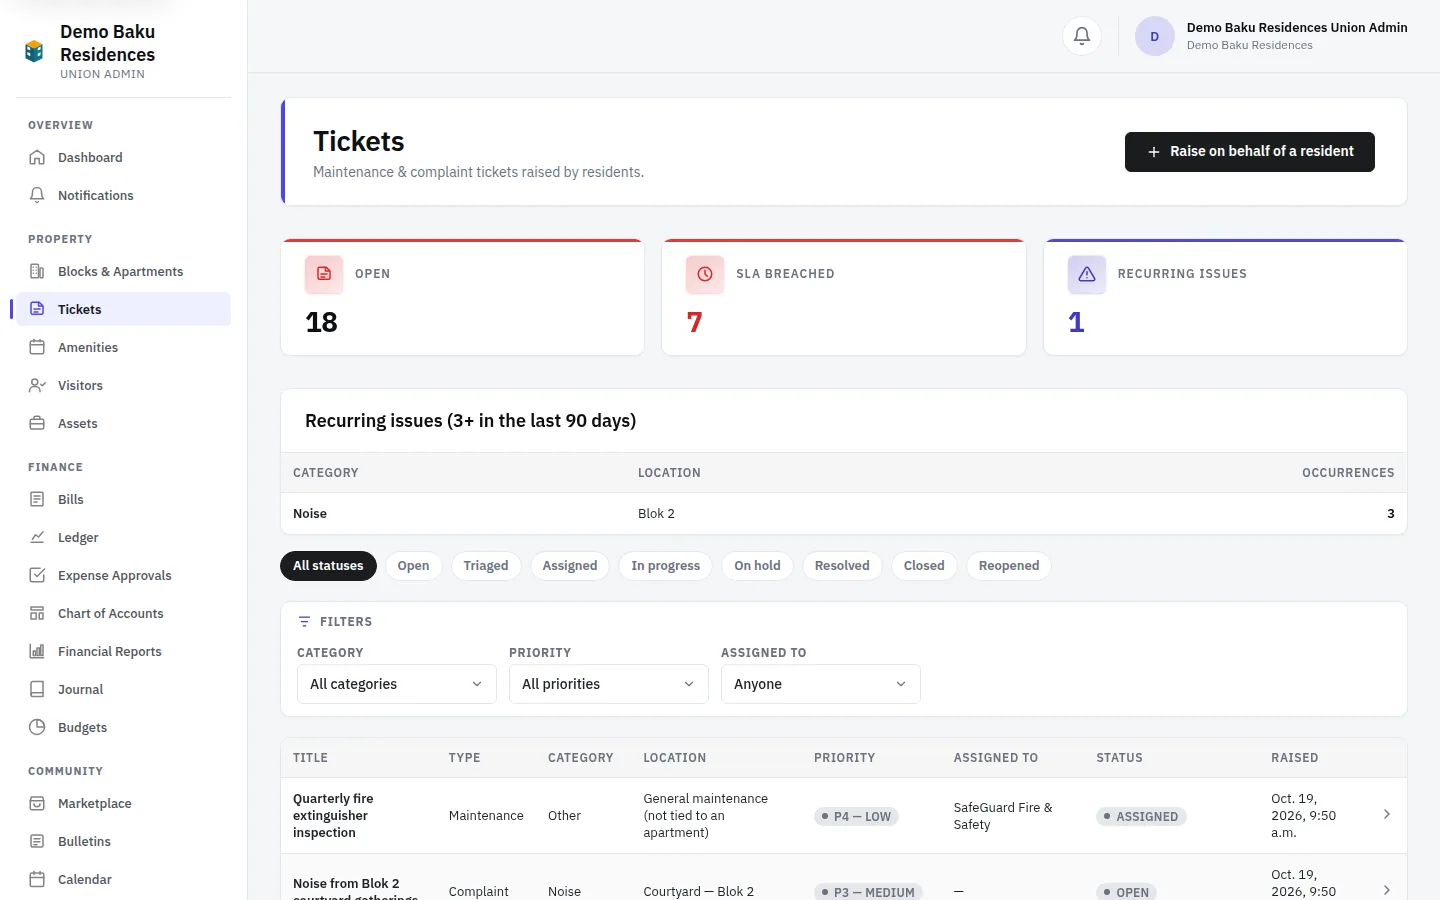Open the Assigned To 'Anyone' dropdown
Viewport: 1440px width, 900px height.
click(821, 684)
